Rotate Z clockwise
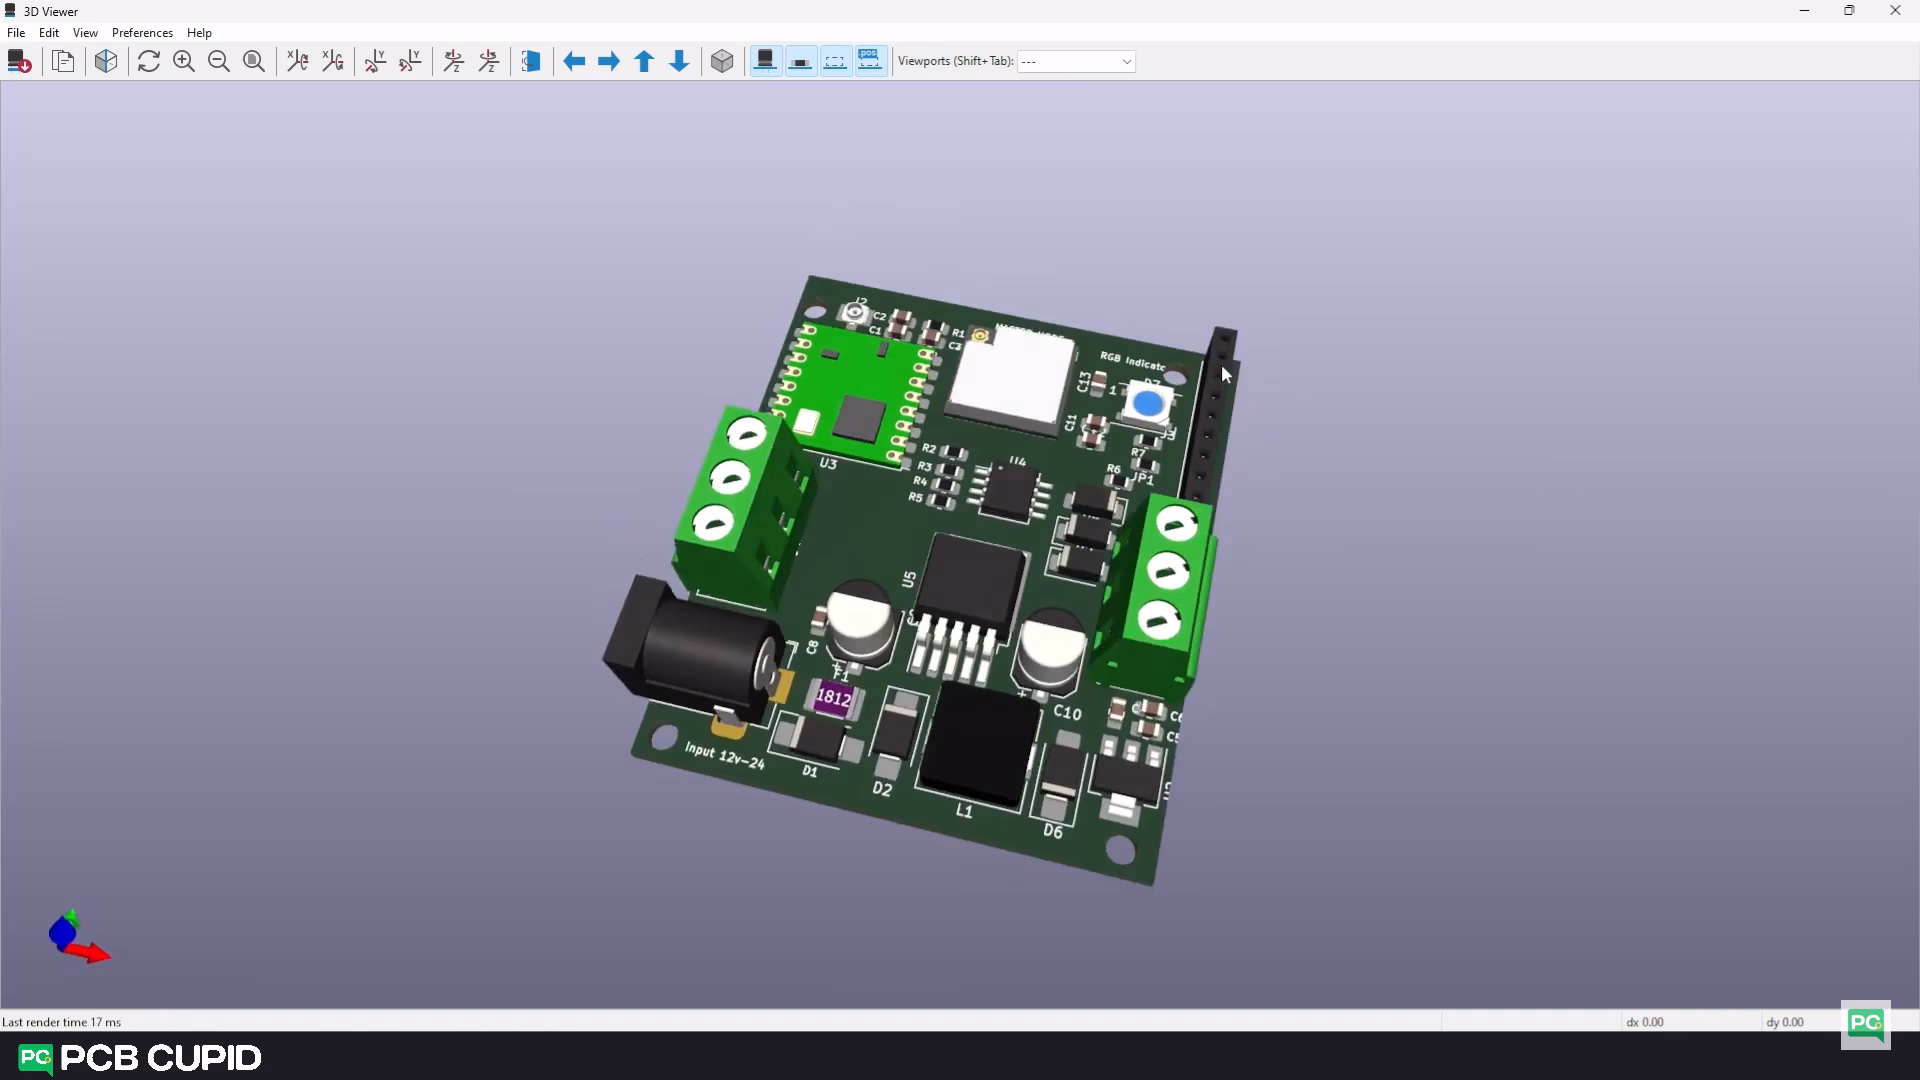 pos(454,62)
